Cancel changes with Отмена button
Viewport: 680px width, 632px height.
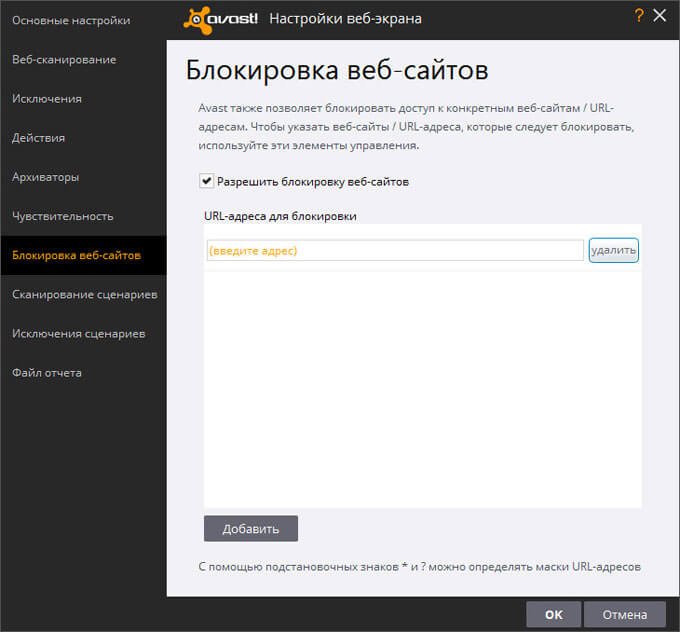pyautogui.click(x=624, y=614)
